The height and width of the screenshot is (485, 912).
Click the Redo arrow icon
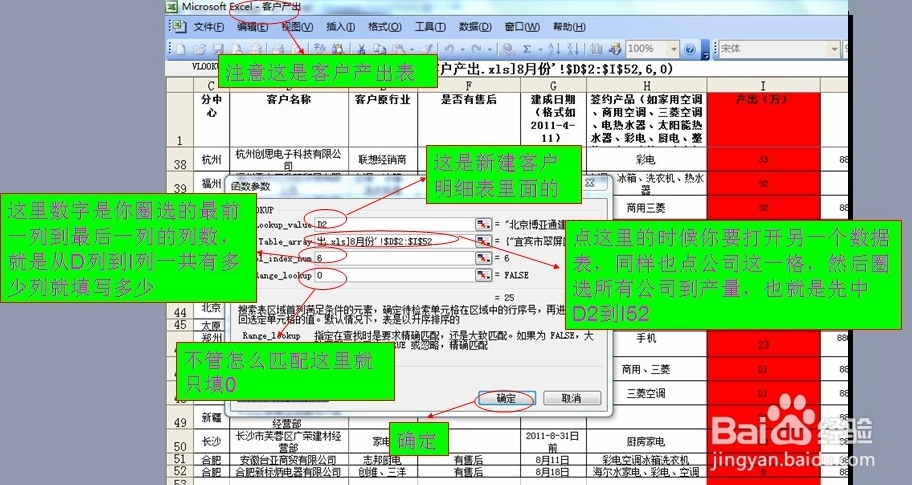coord(476,49)
